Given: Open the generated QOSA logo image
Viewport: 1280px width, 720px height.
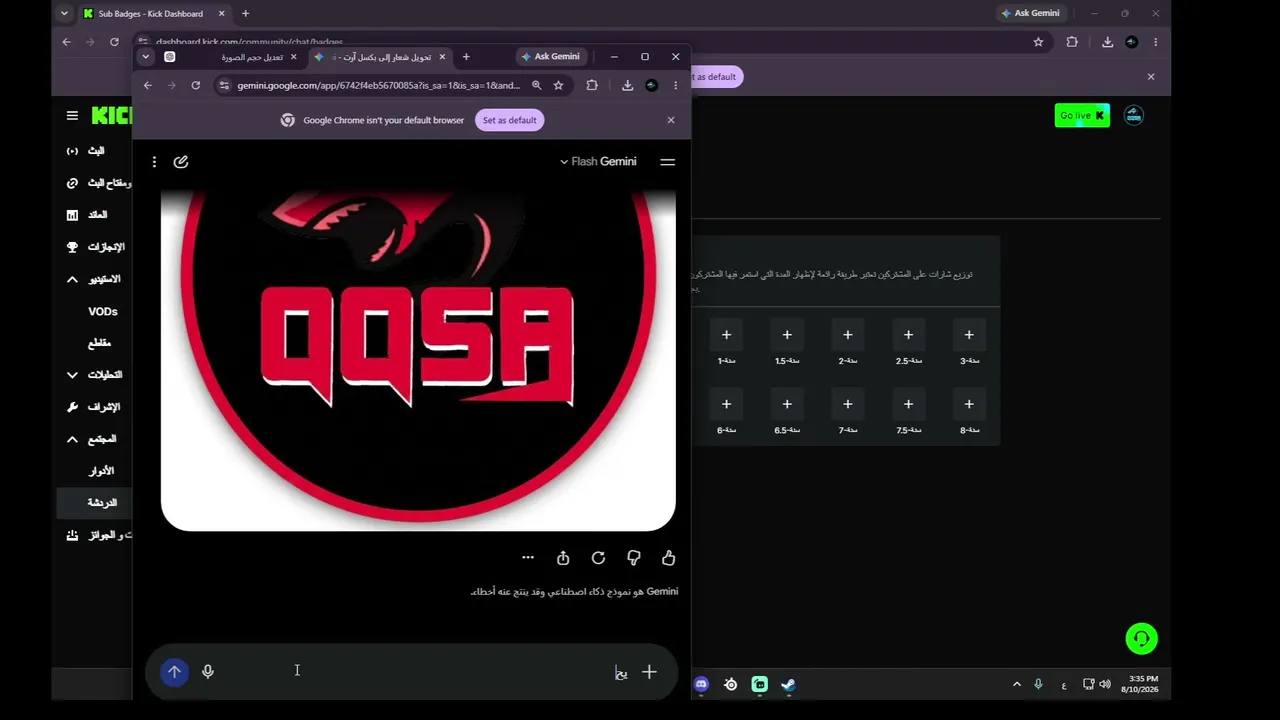Looking at the screenshot, I should (418, 360).
